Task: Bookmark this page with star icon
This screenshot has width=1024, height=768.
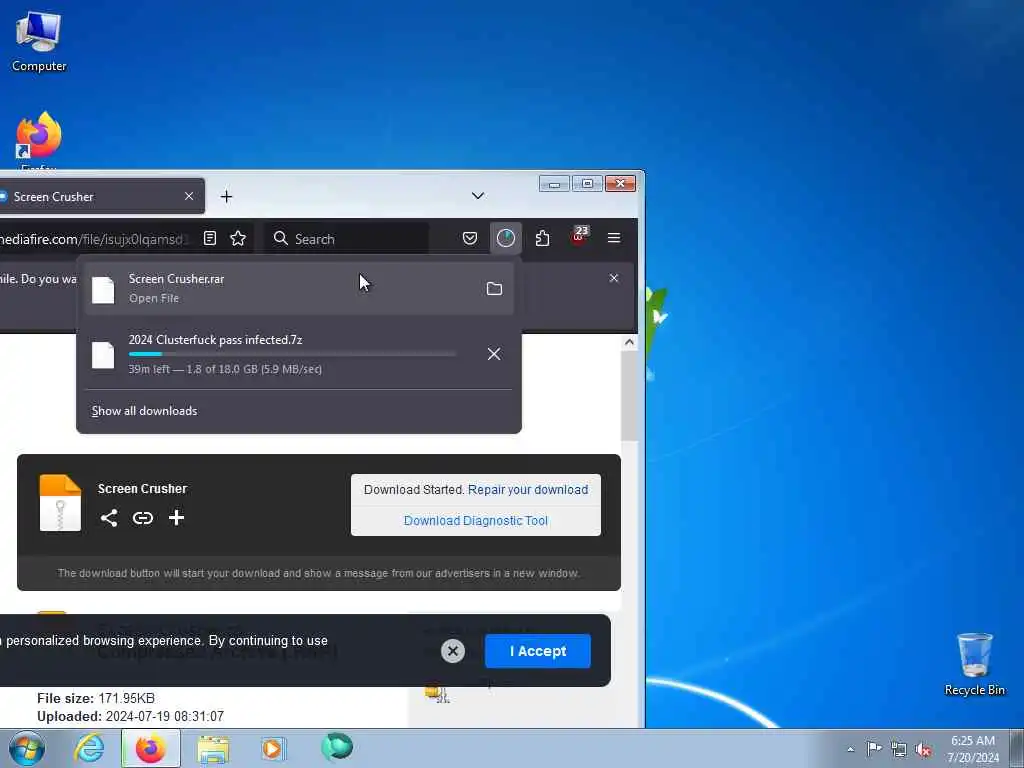Action: click(238, 238)
